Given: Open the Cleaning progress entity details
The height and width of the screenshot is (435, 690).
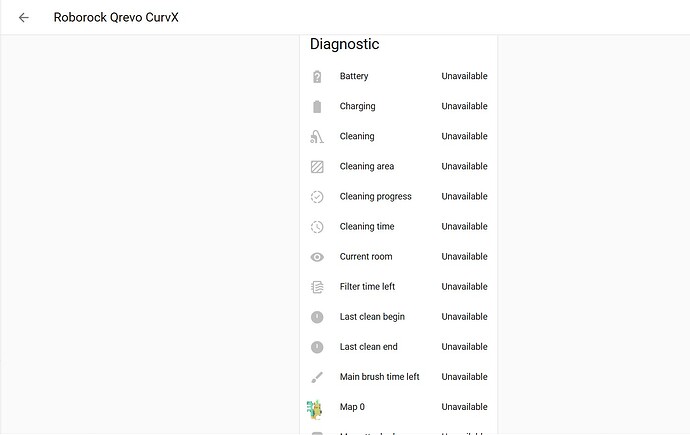Looking at the screenshot, I should click(x=375, y=197).
